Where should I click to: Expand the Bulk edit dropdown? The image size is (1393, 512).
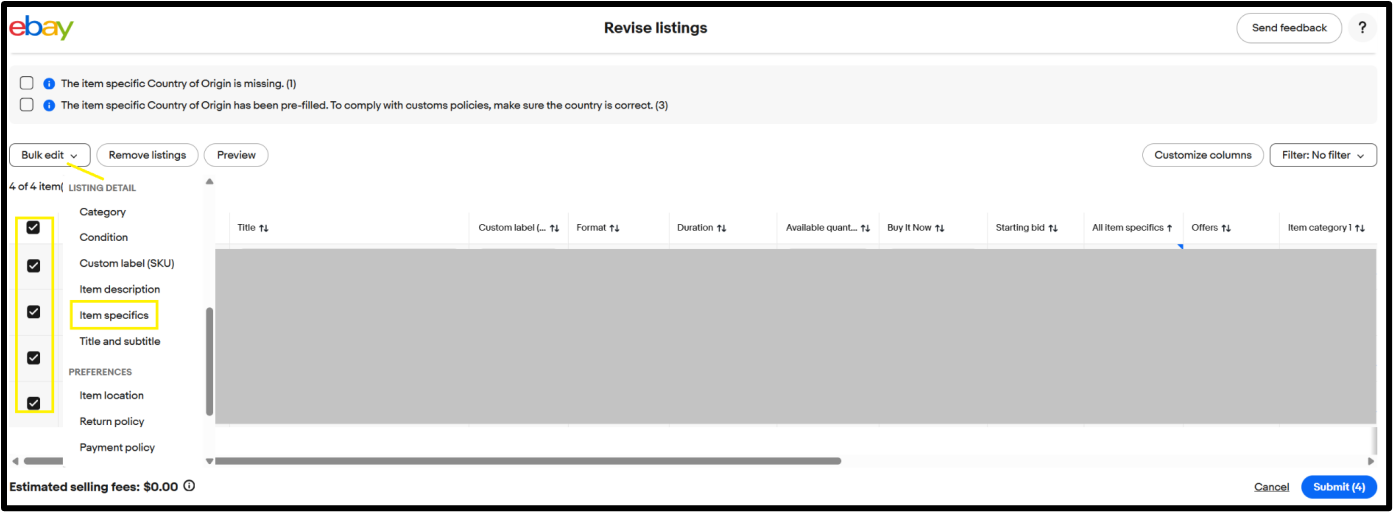(49, 155)
